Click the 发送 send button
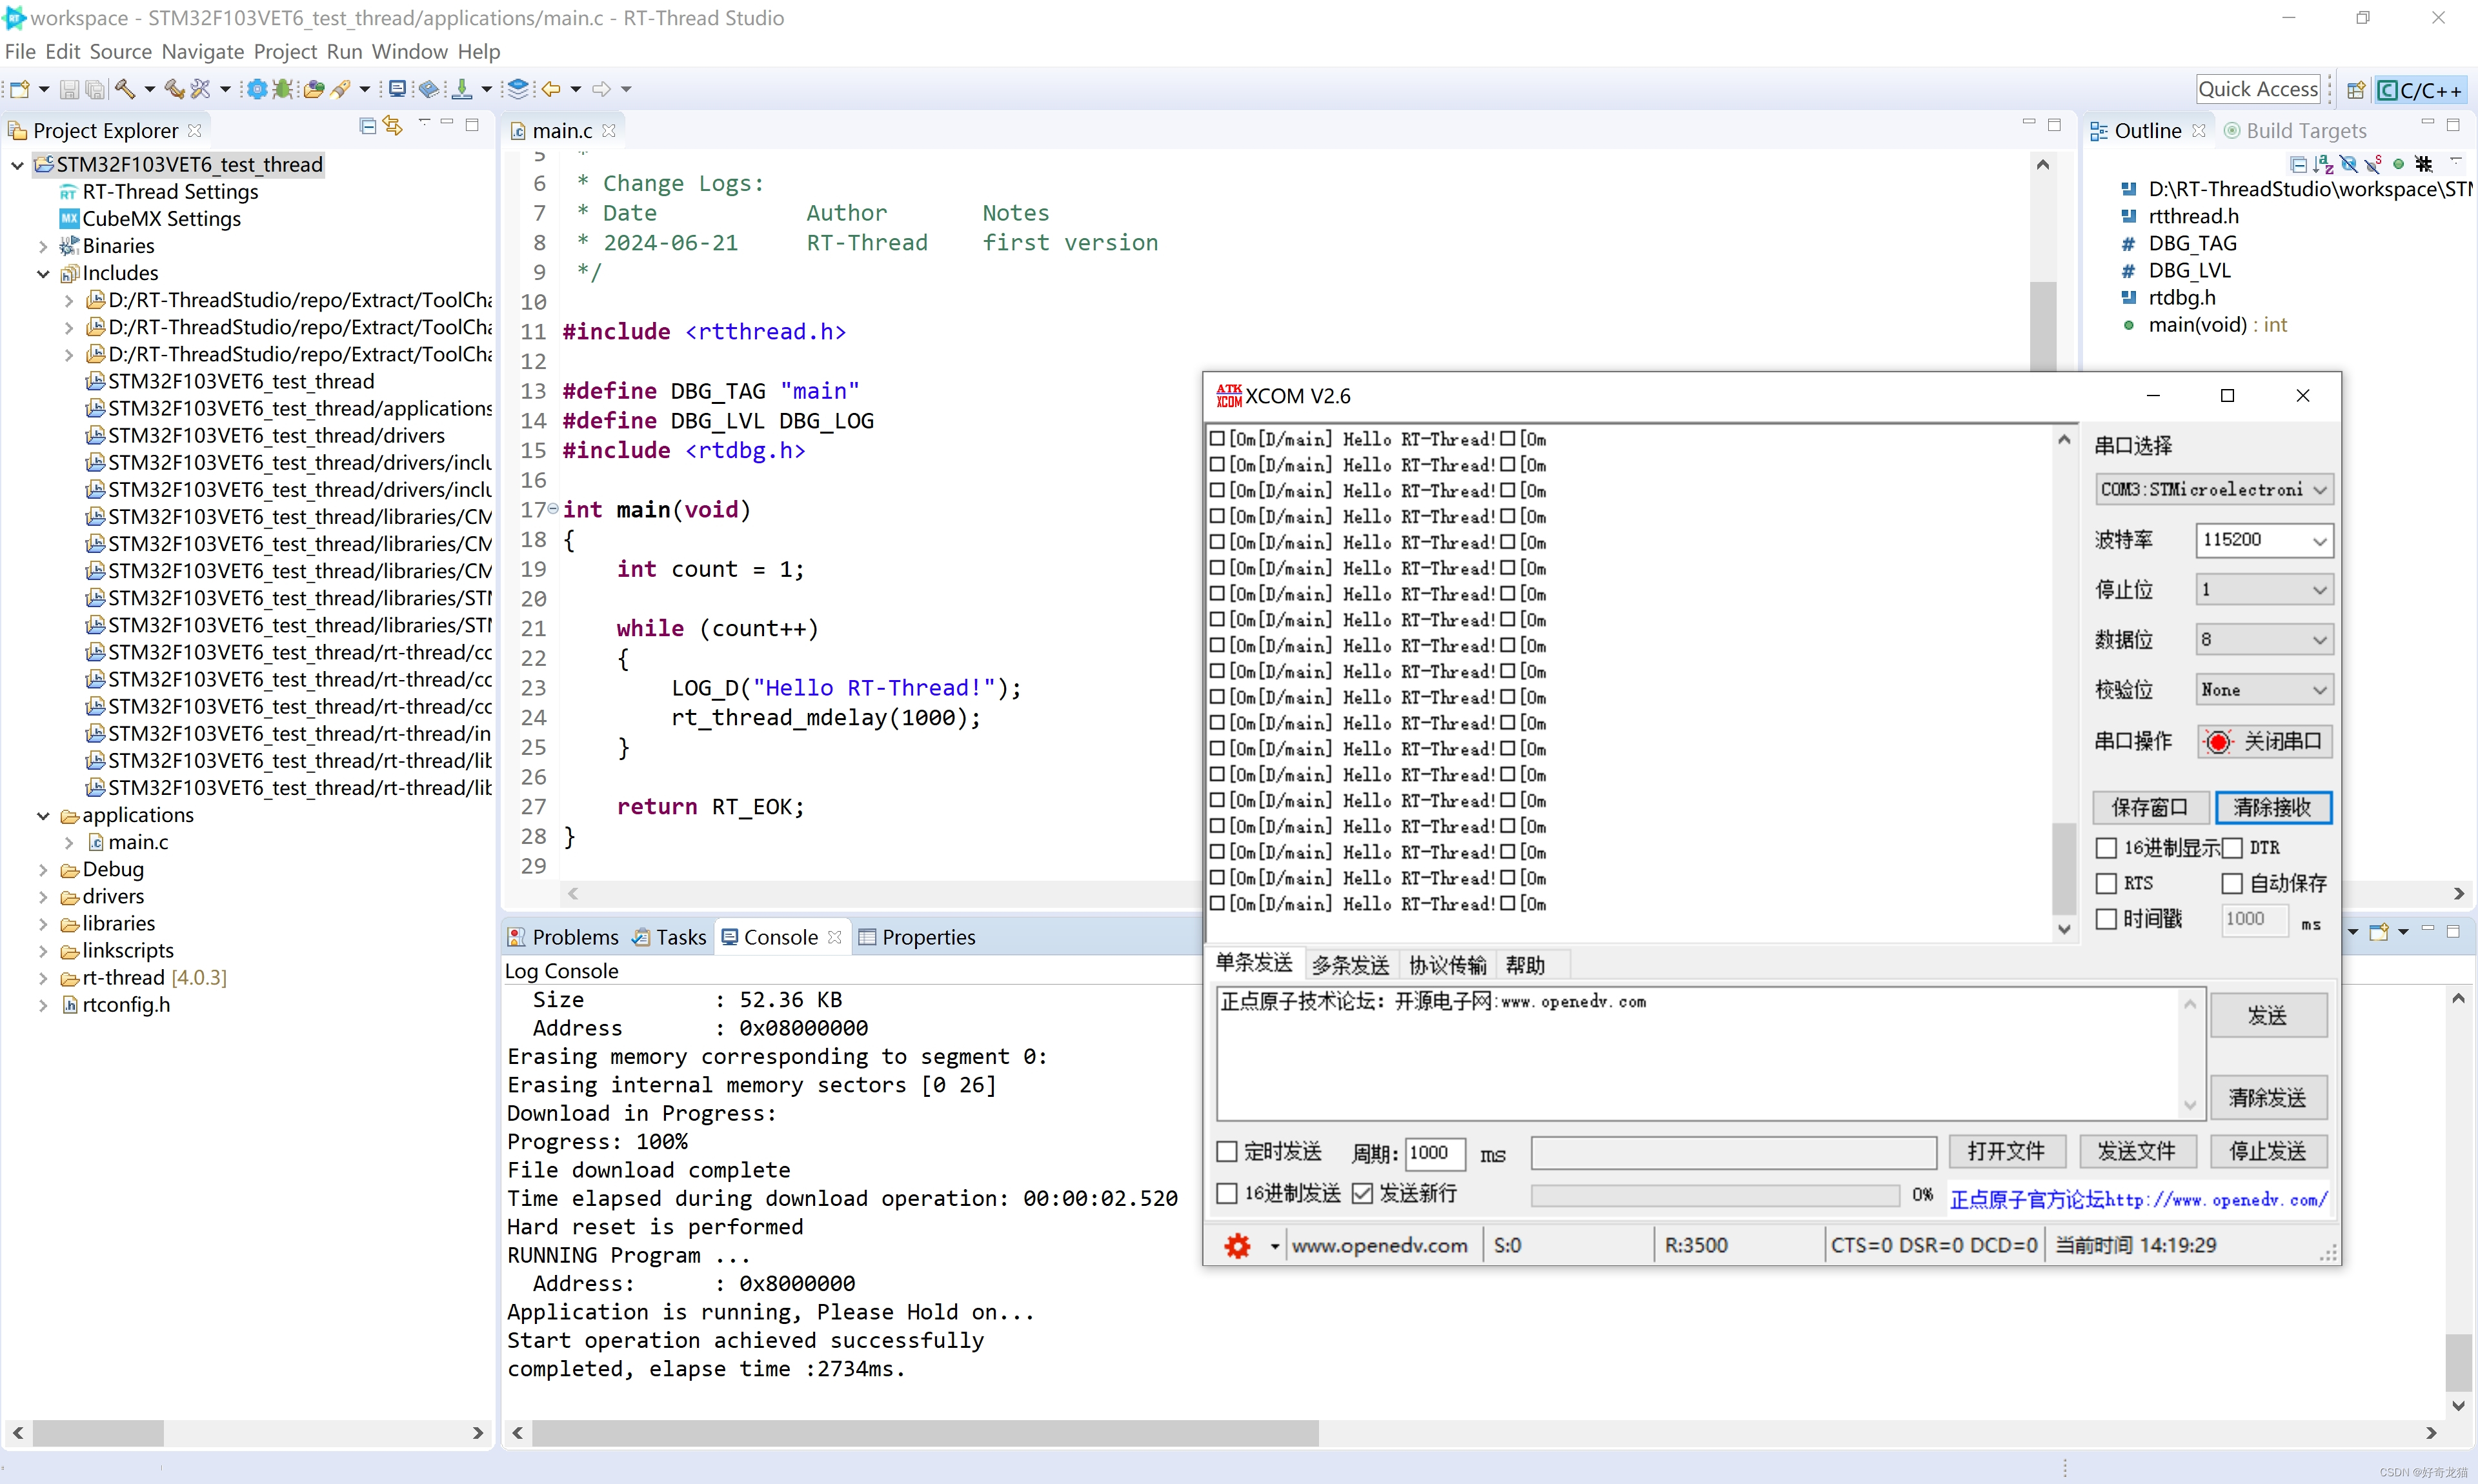This screenshot has height=1484, width=2478. tap(2268, 1016)
